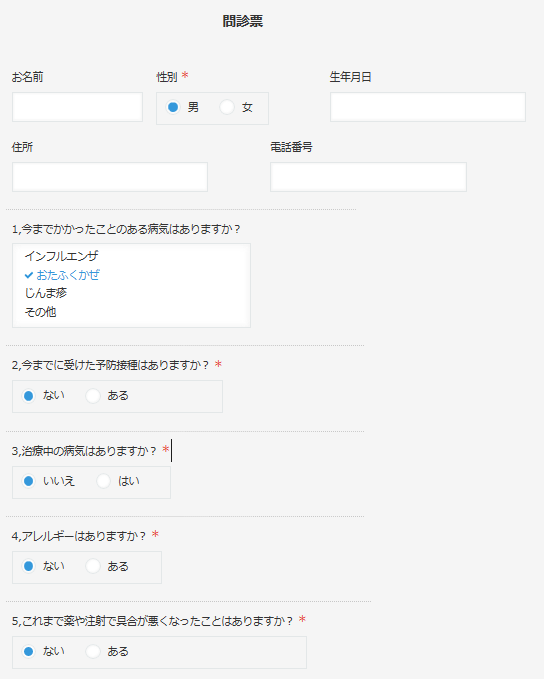The width and height of the screenshot is (544, 679).
Task: Select ある for vaccination question 2
Action: tap(93, 396)
